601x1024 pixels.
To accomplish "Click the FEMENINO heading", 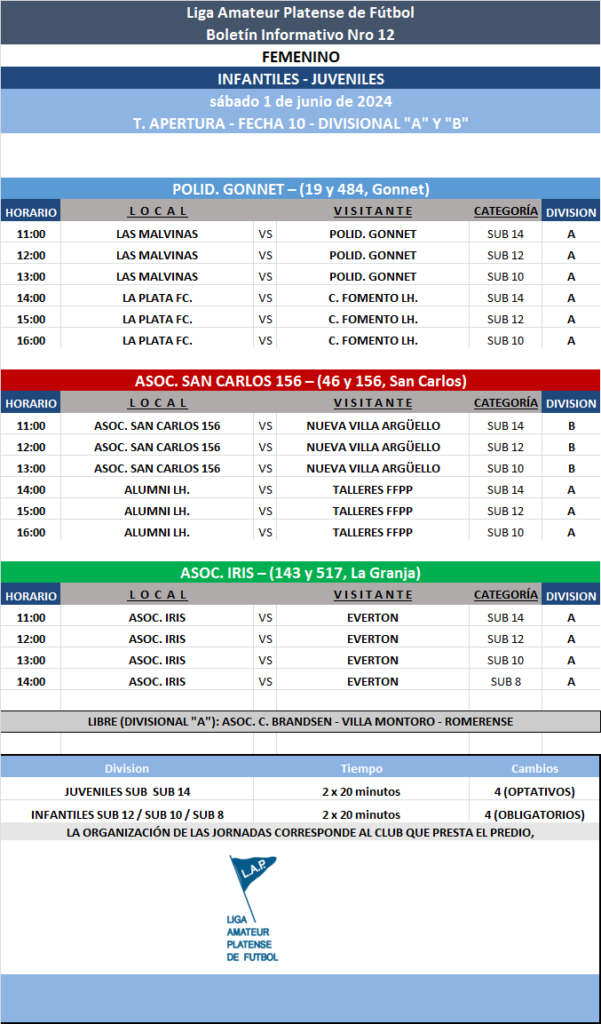I will tap(300, 57).
